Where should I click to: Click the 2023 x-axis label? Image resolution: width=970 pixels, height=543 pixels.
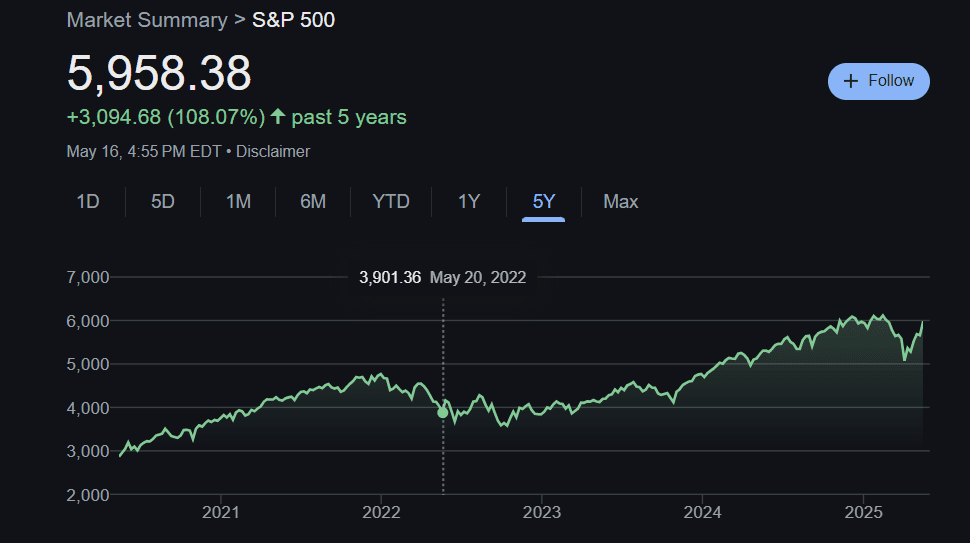pos(542,512)
